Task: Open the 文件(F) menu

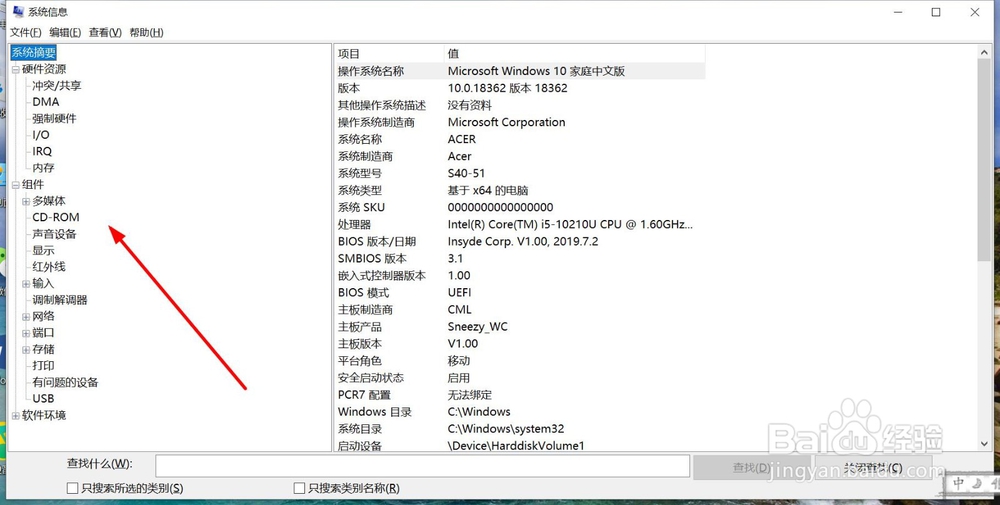Action: (26, 33)
